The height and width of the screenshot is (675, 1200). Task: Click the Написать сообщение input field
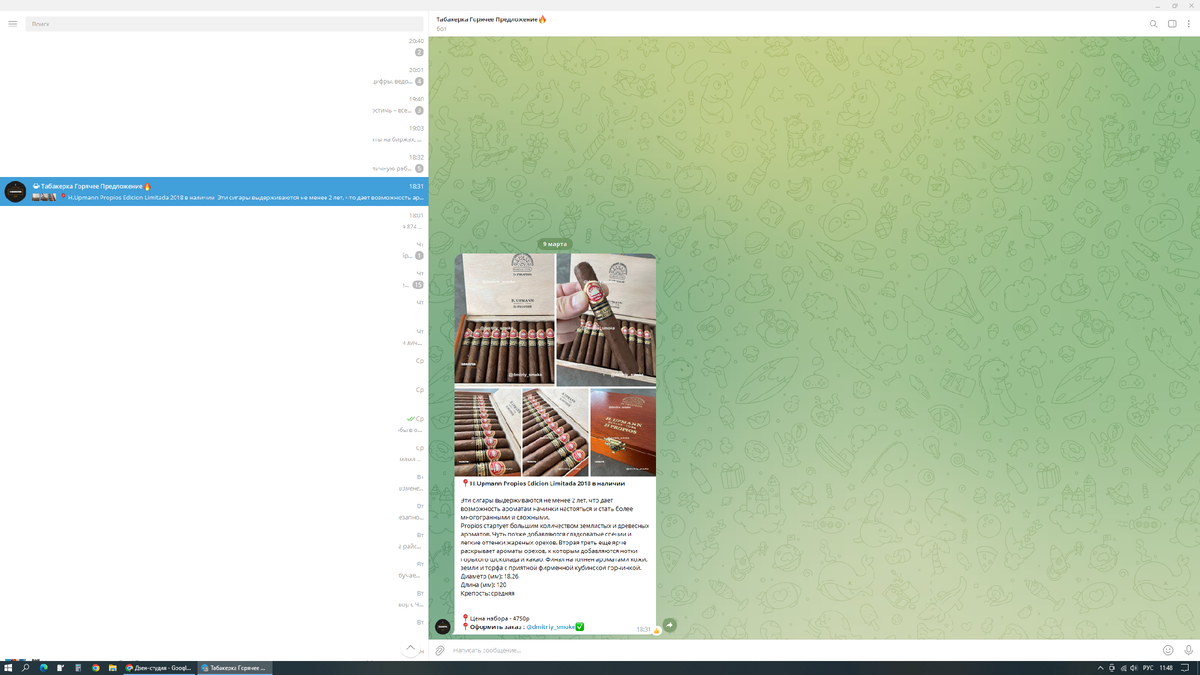(800, 650)
